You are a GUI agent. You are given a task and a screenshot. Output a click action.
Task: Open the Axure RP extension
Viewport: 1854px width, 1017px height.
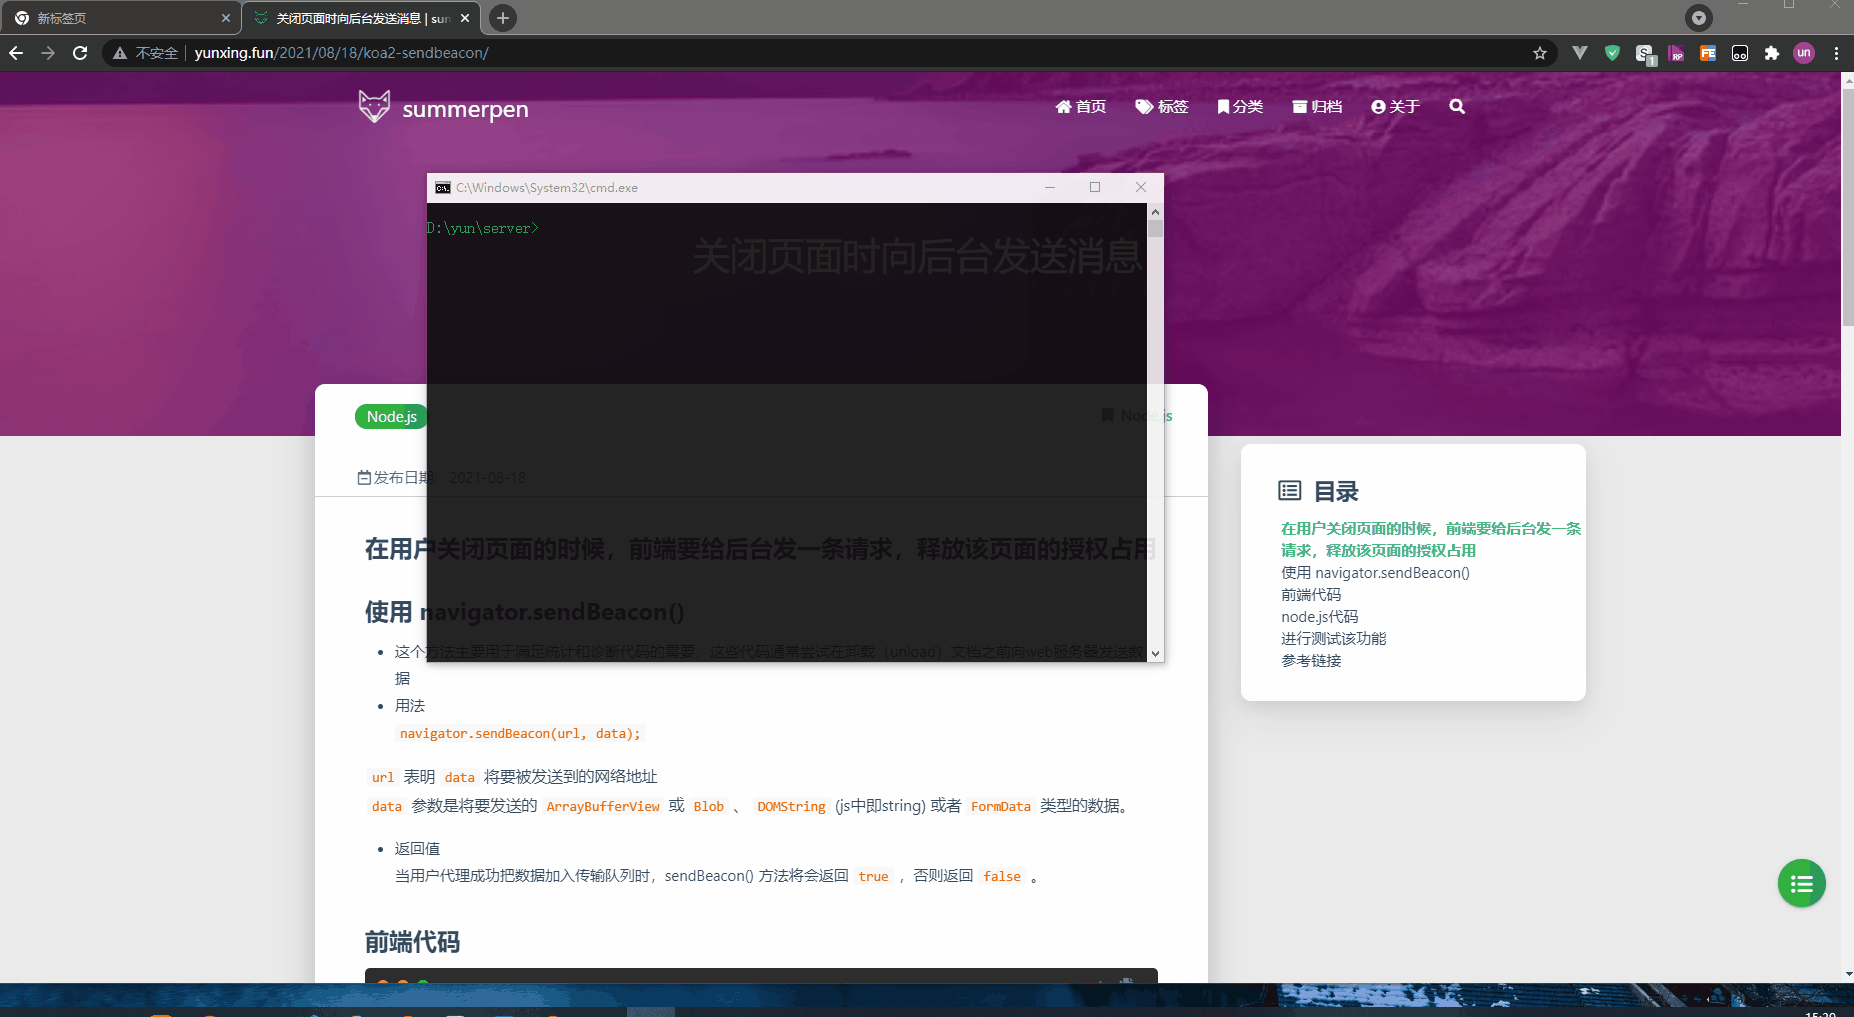click(1677, 53)
